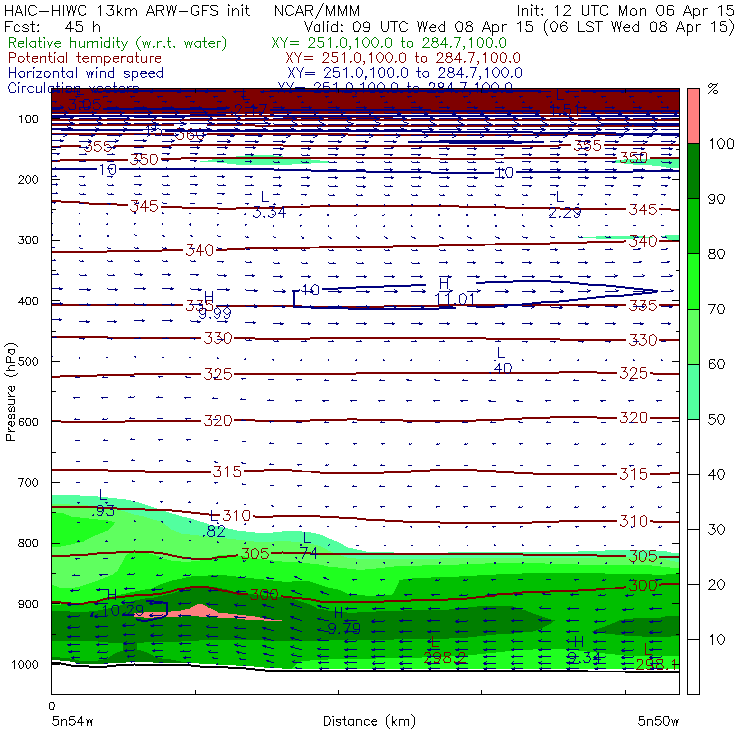
Task: Click the '.74' minimum label
Action: click(307, 553)
